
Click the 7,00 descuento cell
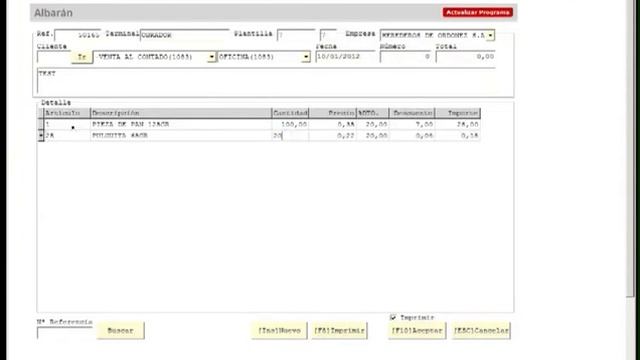click(412, 124)
